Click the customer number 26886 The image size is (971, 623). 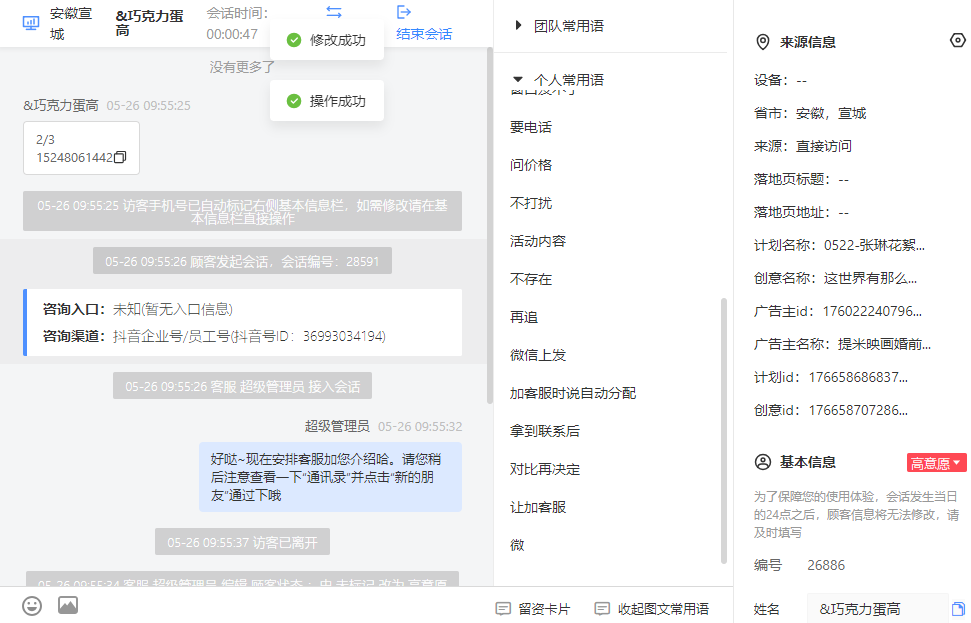click(826, 565)
